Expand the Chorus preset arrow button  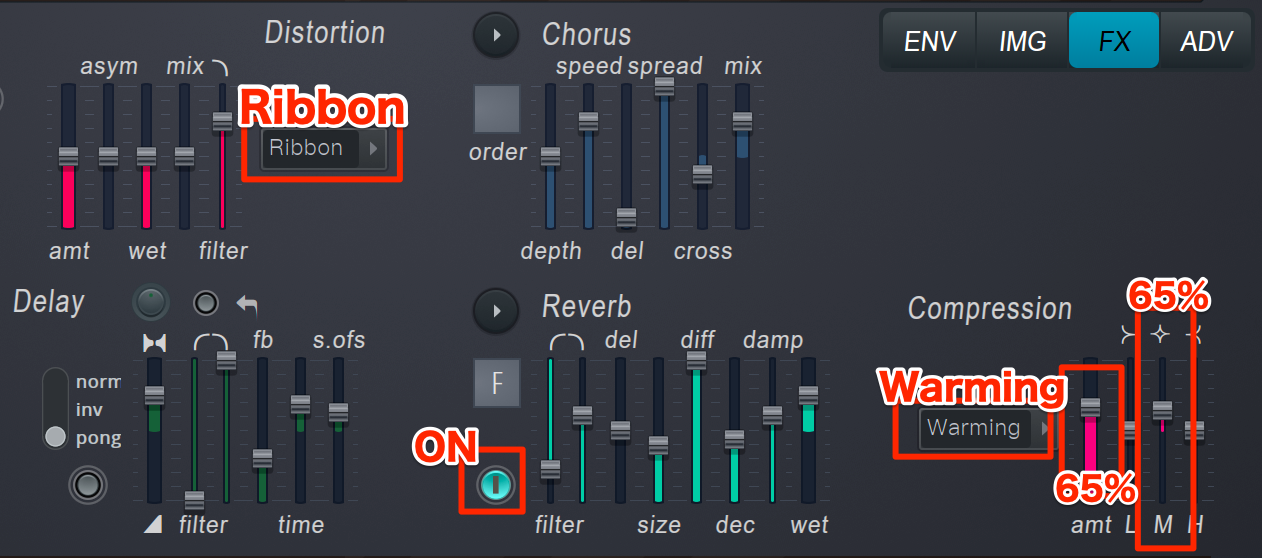[x=496, y=35]
